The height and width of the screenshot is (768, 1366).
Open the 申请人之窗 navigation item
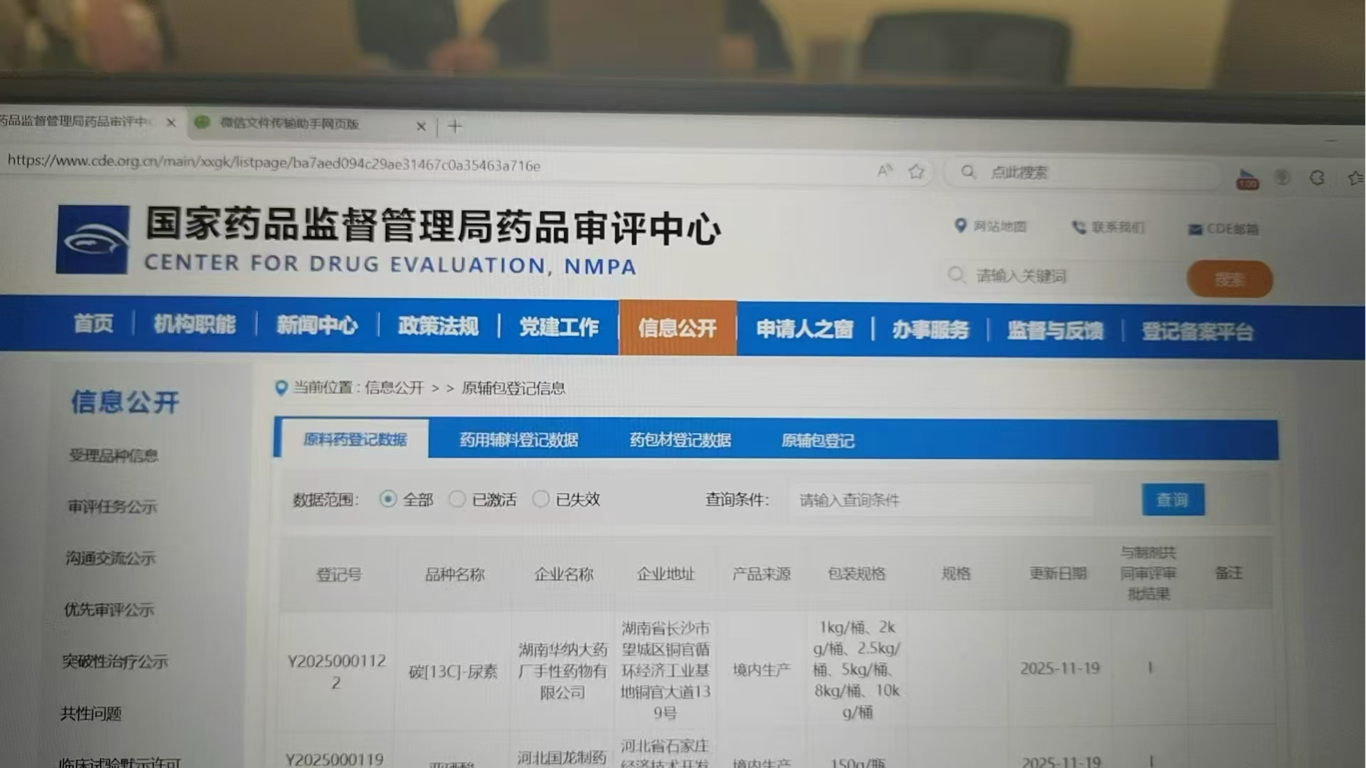[805, 329]
